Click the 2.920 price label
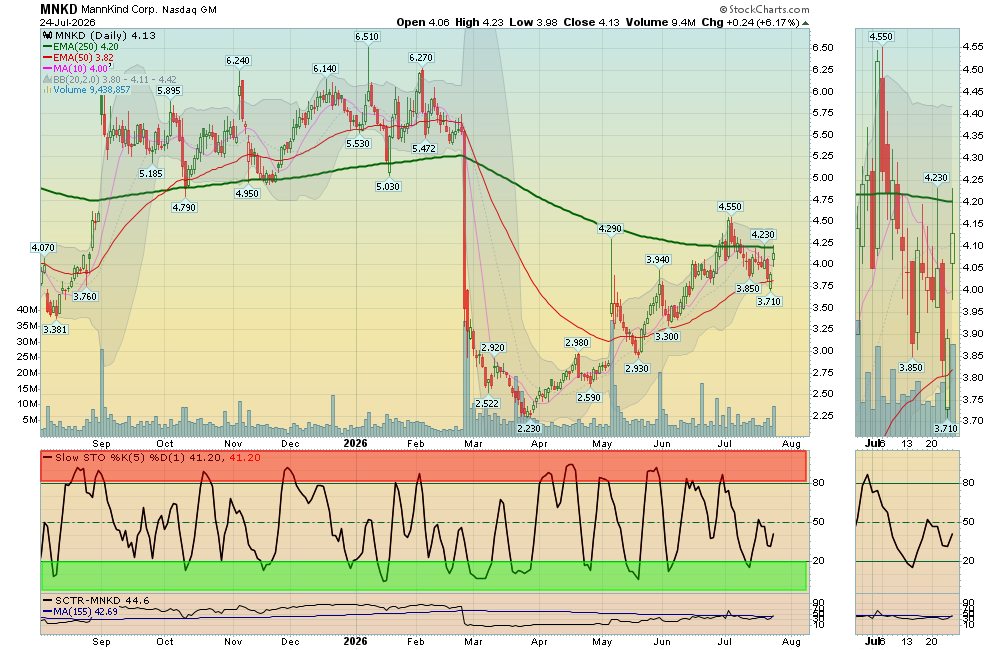1000x650 pixels. click(x=493, y=348)
